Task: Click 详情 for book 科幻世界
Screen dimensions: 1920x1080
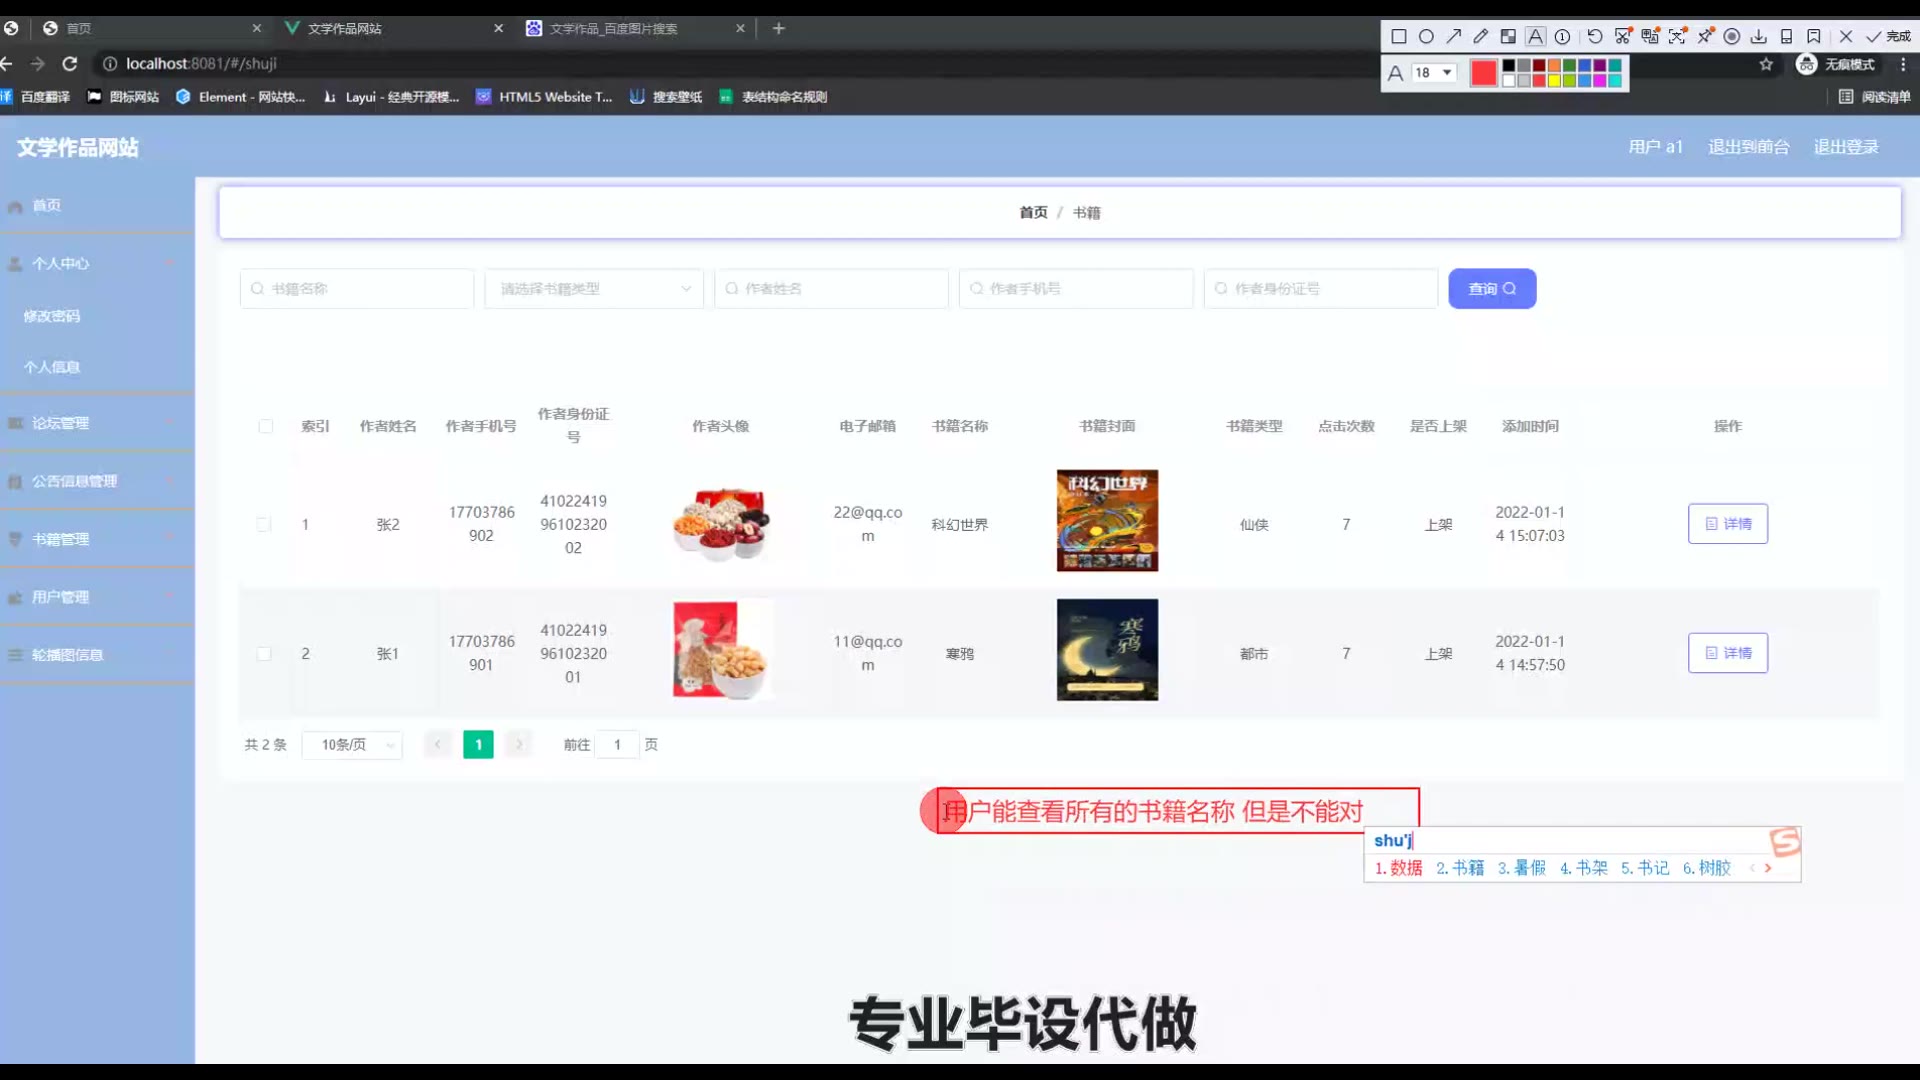Action: point(1727,524)
